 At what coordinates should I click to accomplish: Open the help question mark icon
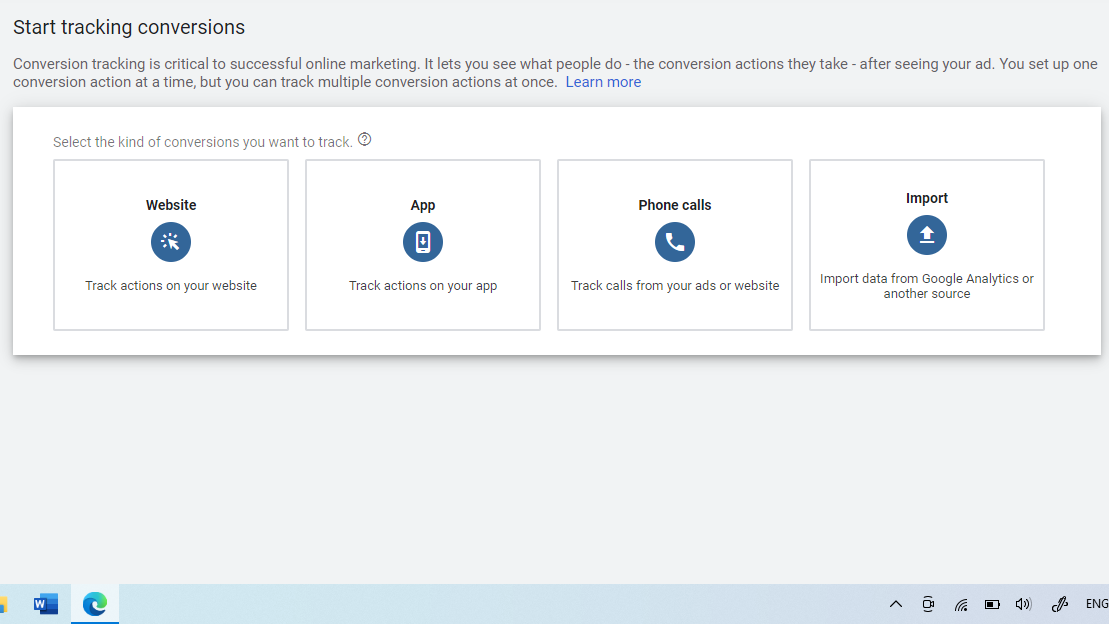[x=365, y=140]
